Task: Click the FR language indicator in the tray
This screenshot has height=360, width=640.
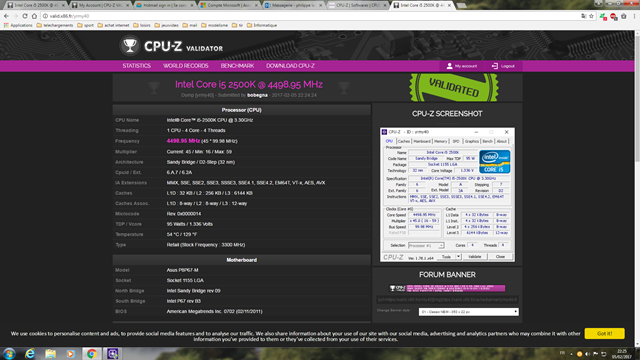Action: (x=562, y=353)
